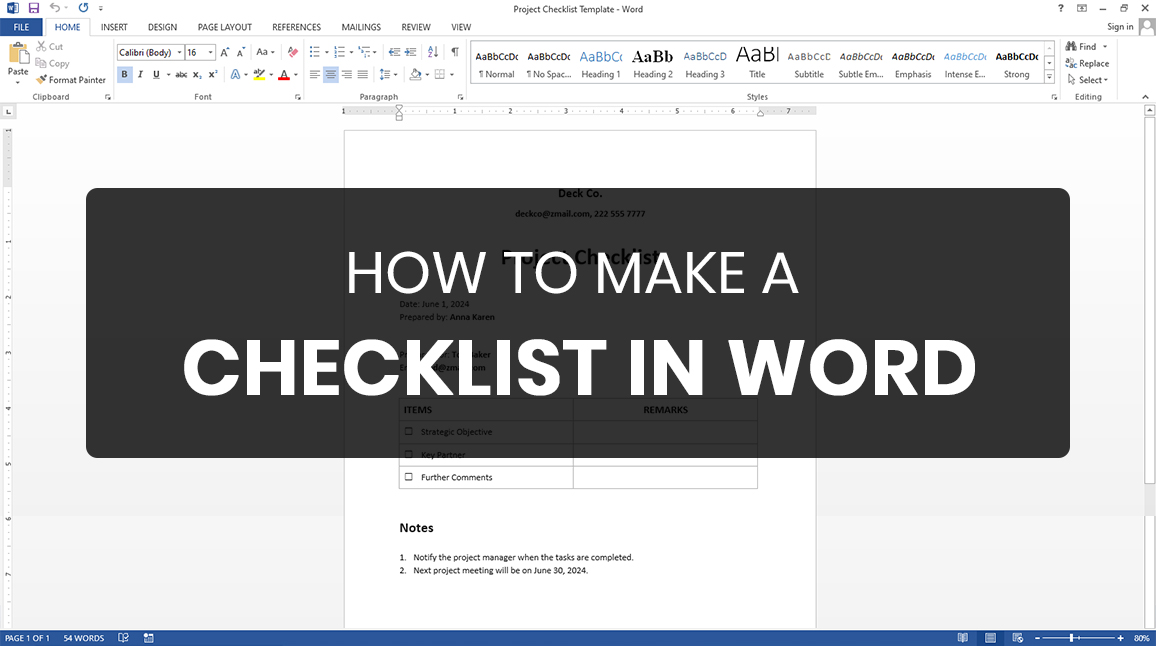Open the Paste options arrow
The width and height of the screenshot is (1156, 646).
click(18, 82)
